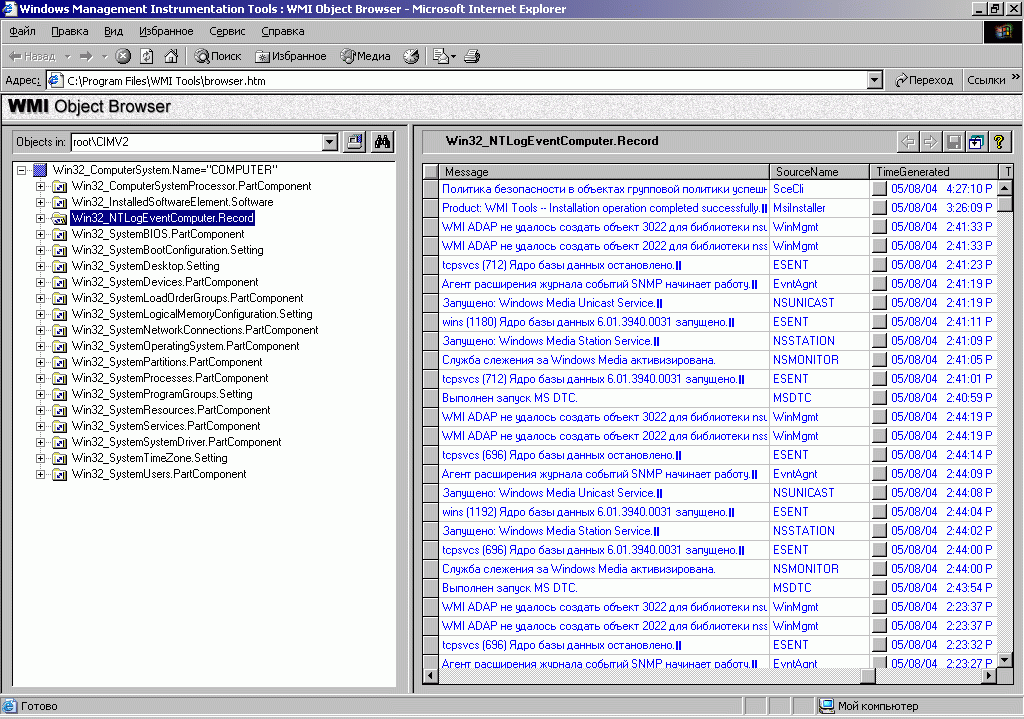
Task: Click the time box for 4:27:10 row
Action: coord(880,189)
